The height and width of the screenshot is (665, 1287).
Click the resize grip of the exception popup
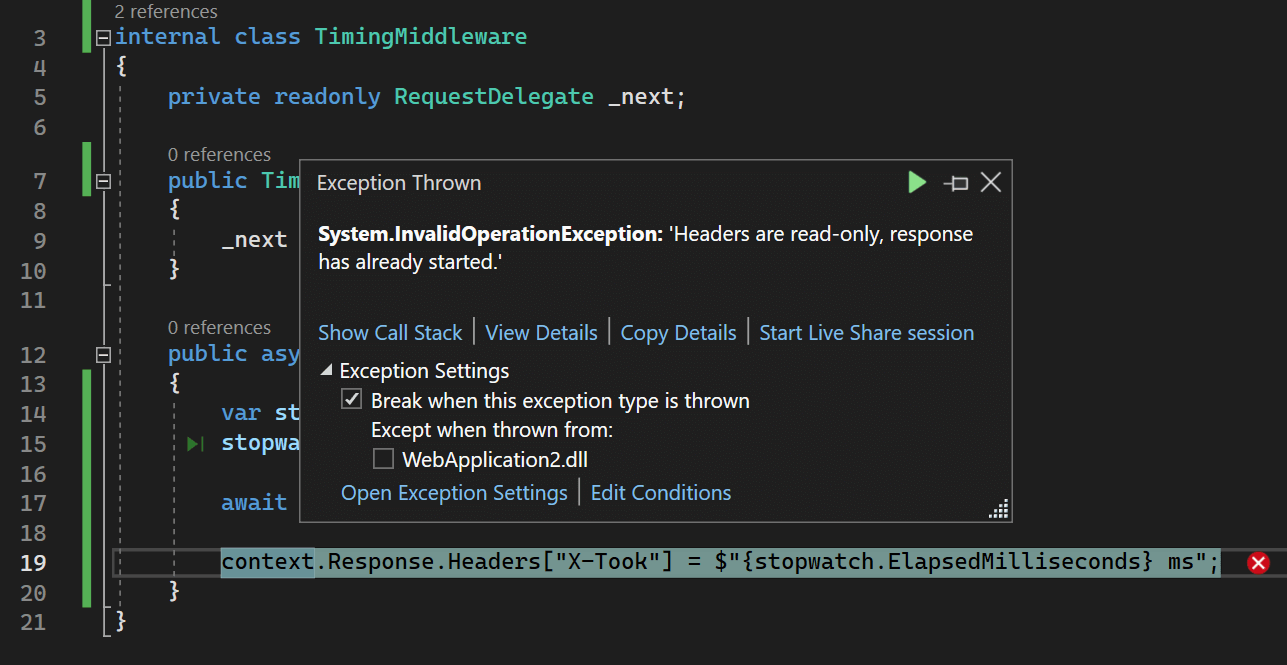[997, 509]
